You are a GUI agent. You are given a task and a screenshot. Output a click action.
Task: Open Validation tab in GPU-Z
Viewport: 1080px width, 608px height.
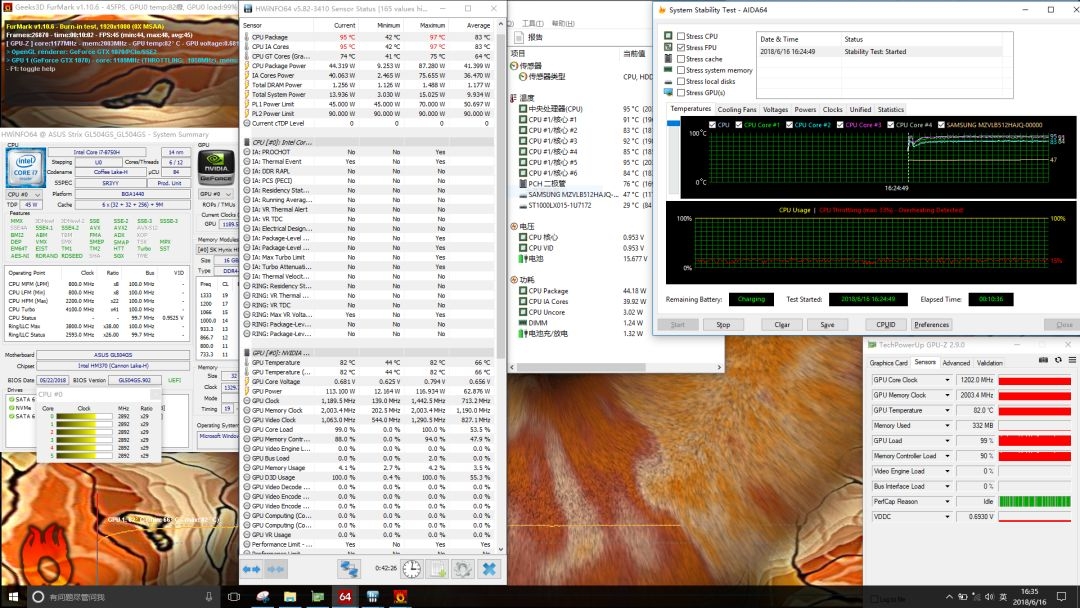989,363
